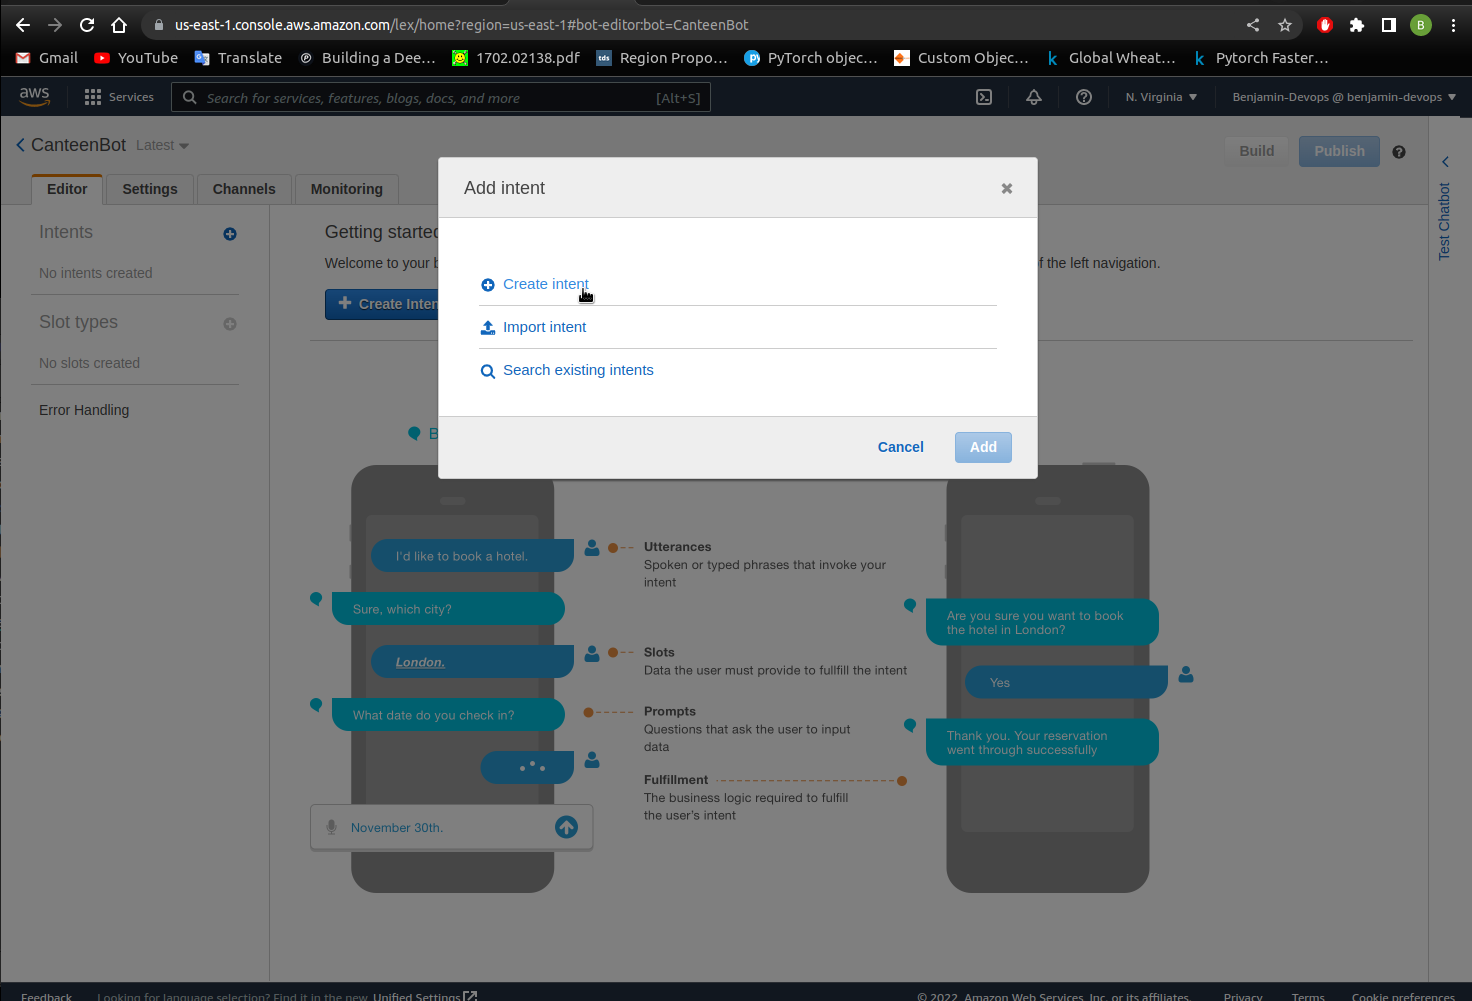1472x1001 pixels.
Task: Open the browser home page
Action: point(119,25)
